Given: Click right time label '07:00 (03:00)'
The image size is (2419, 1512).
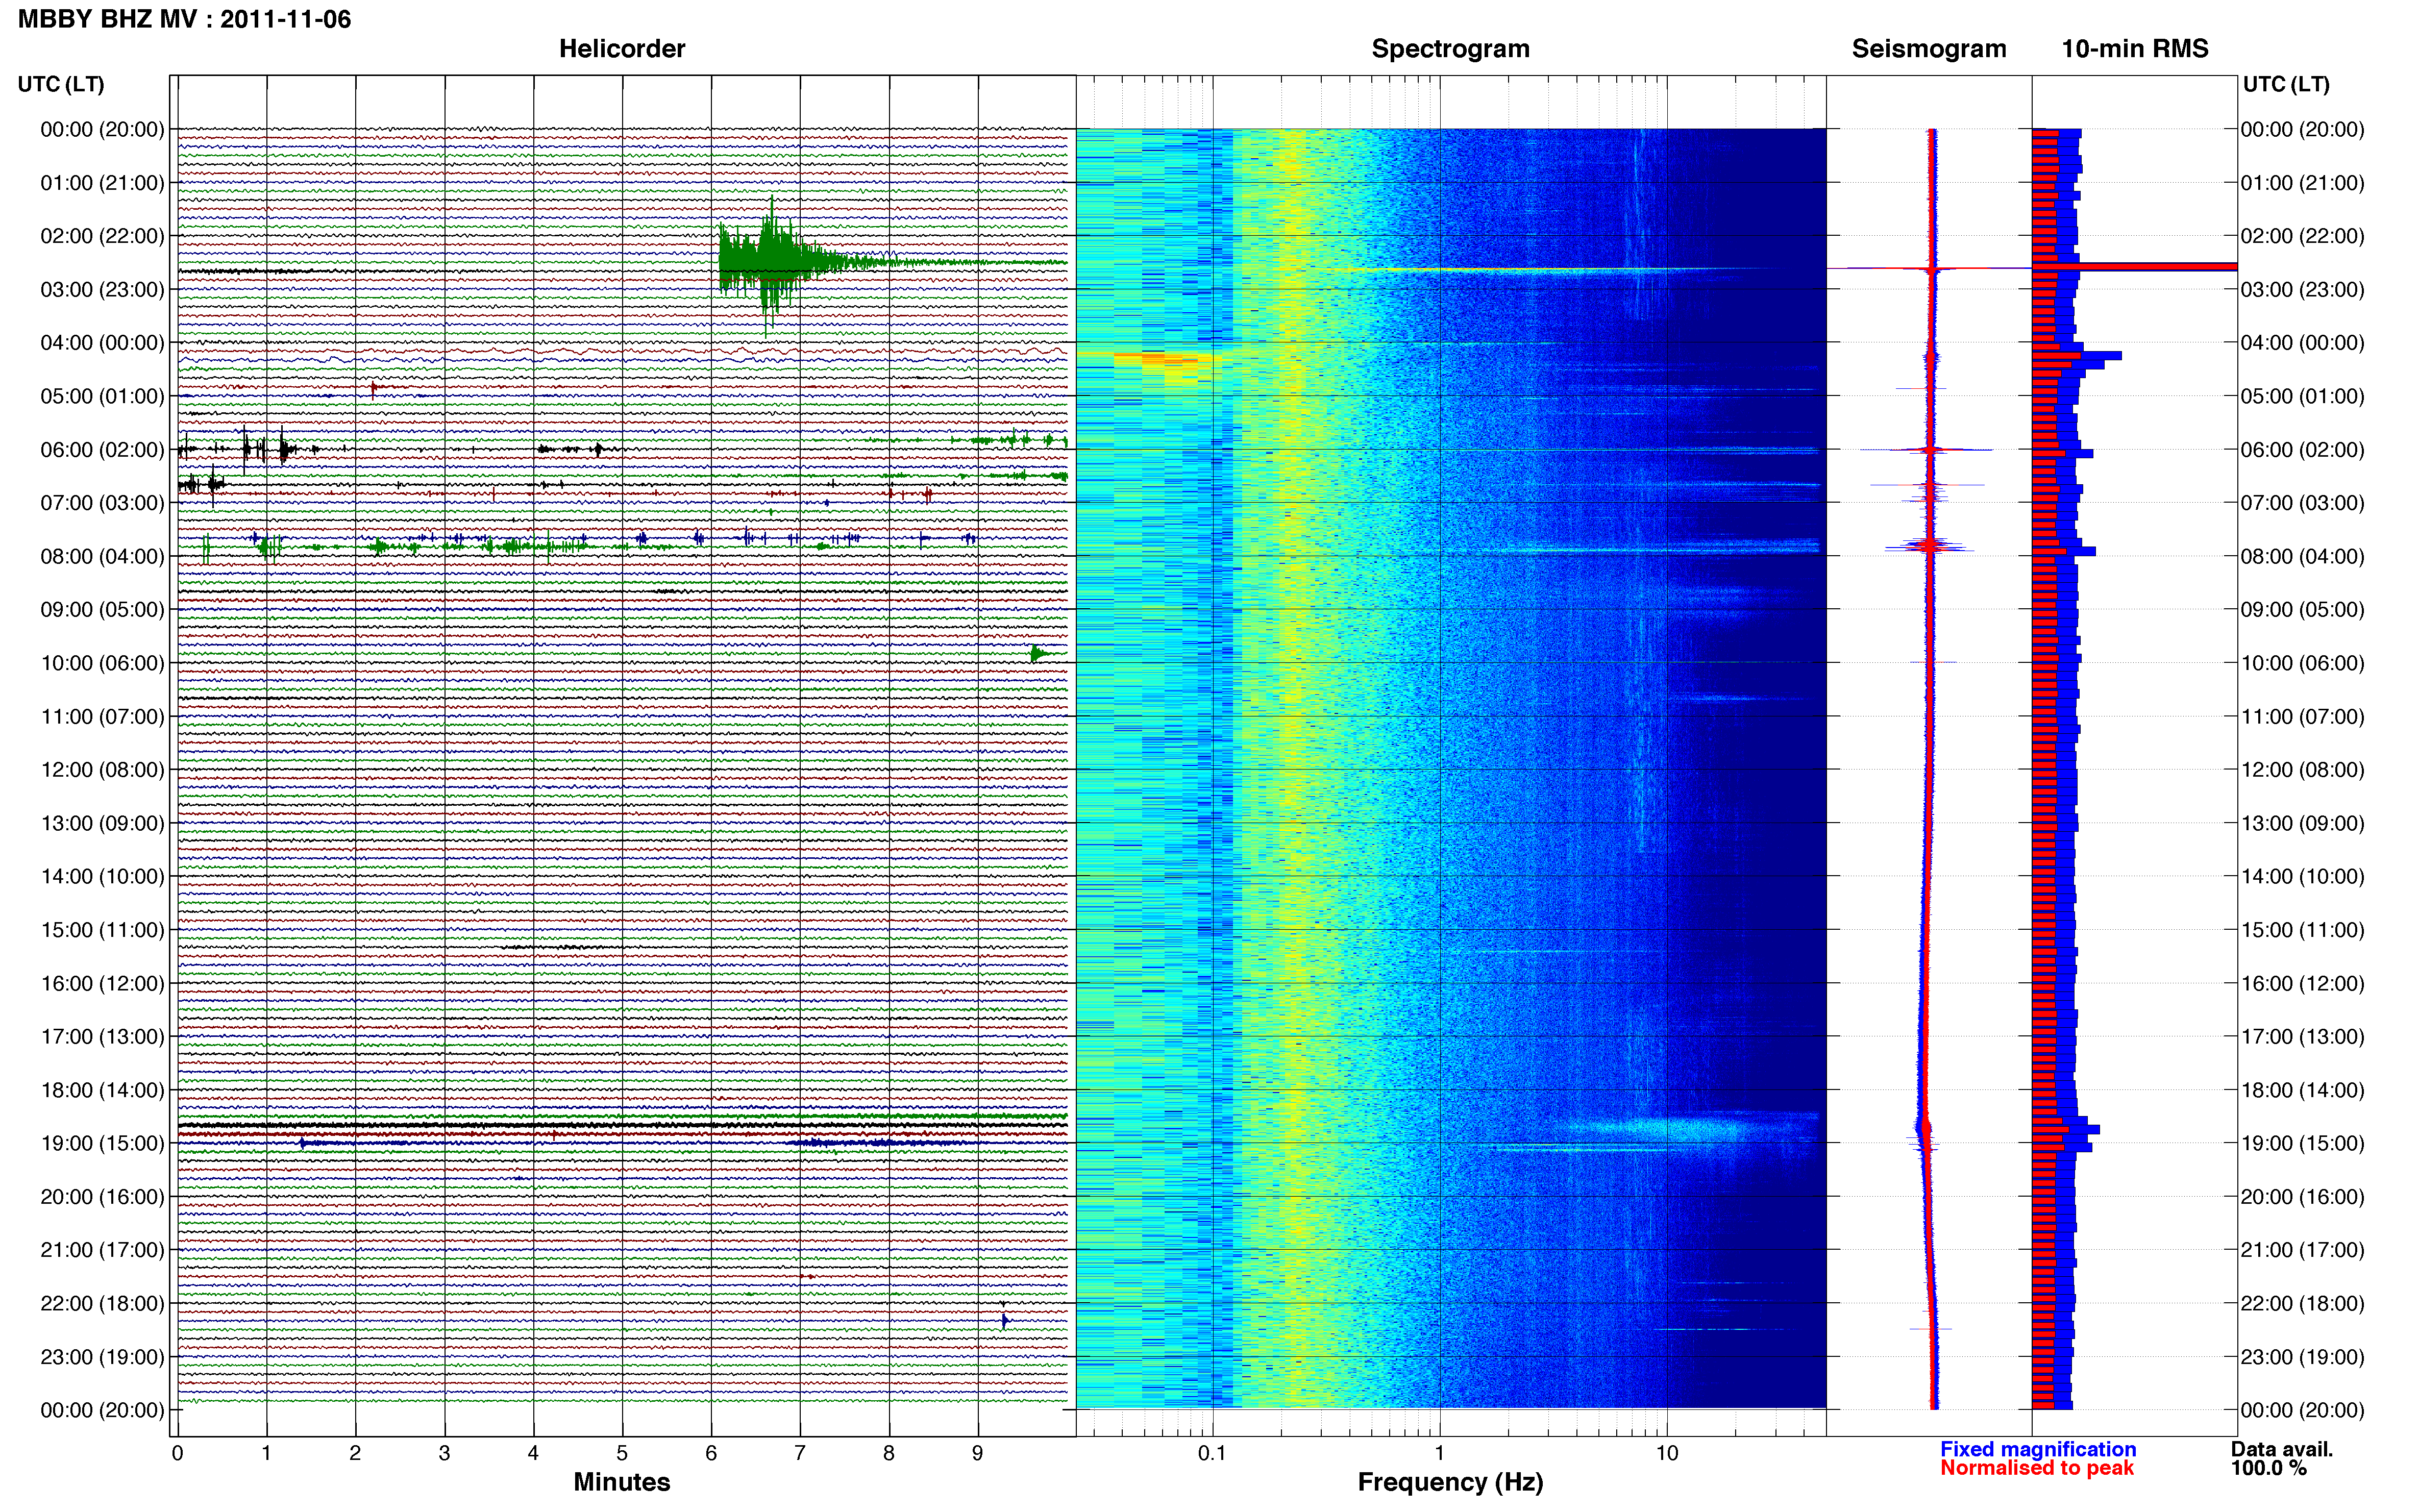Looking at the screenshot, I should pyautogui.click(x=2303, y=503).
